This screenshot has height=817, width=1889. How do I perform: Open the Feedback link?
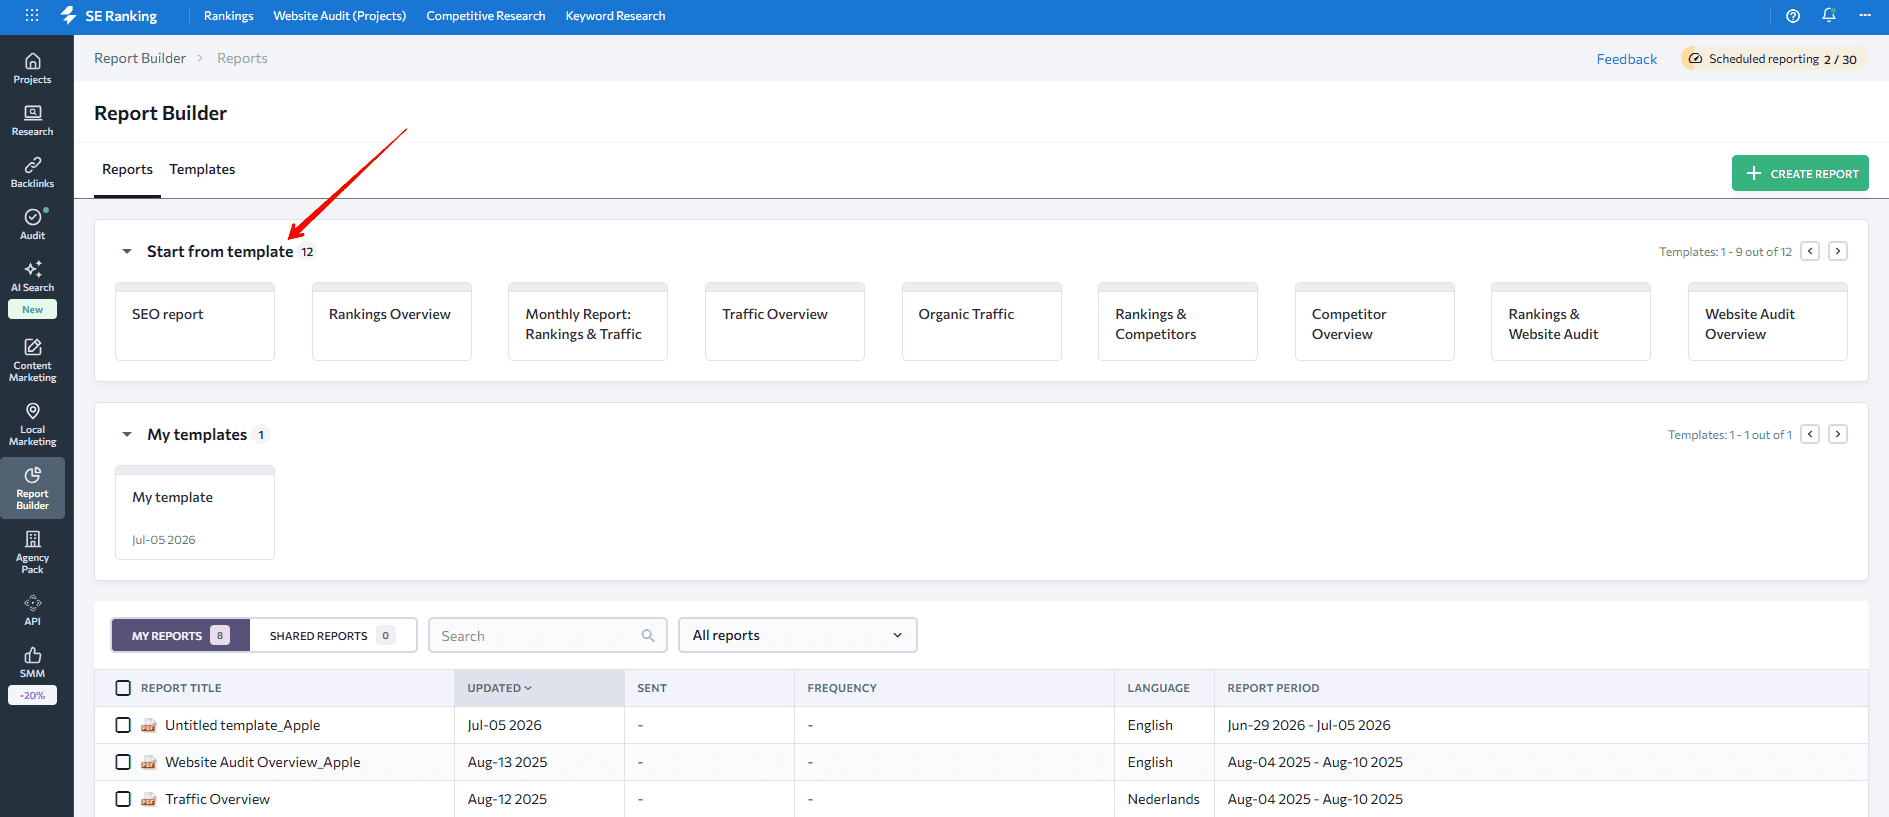pyautogui.click(x=1626, y=59)
